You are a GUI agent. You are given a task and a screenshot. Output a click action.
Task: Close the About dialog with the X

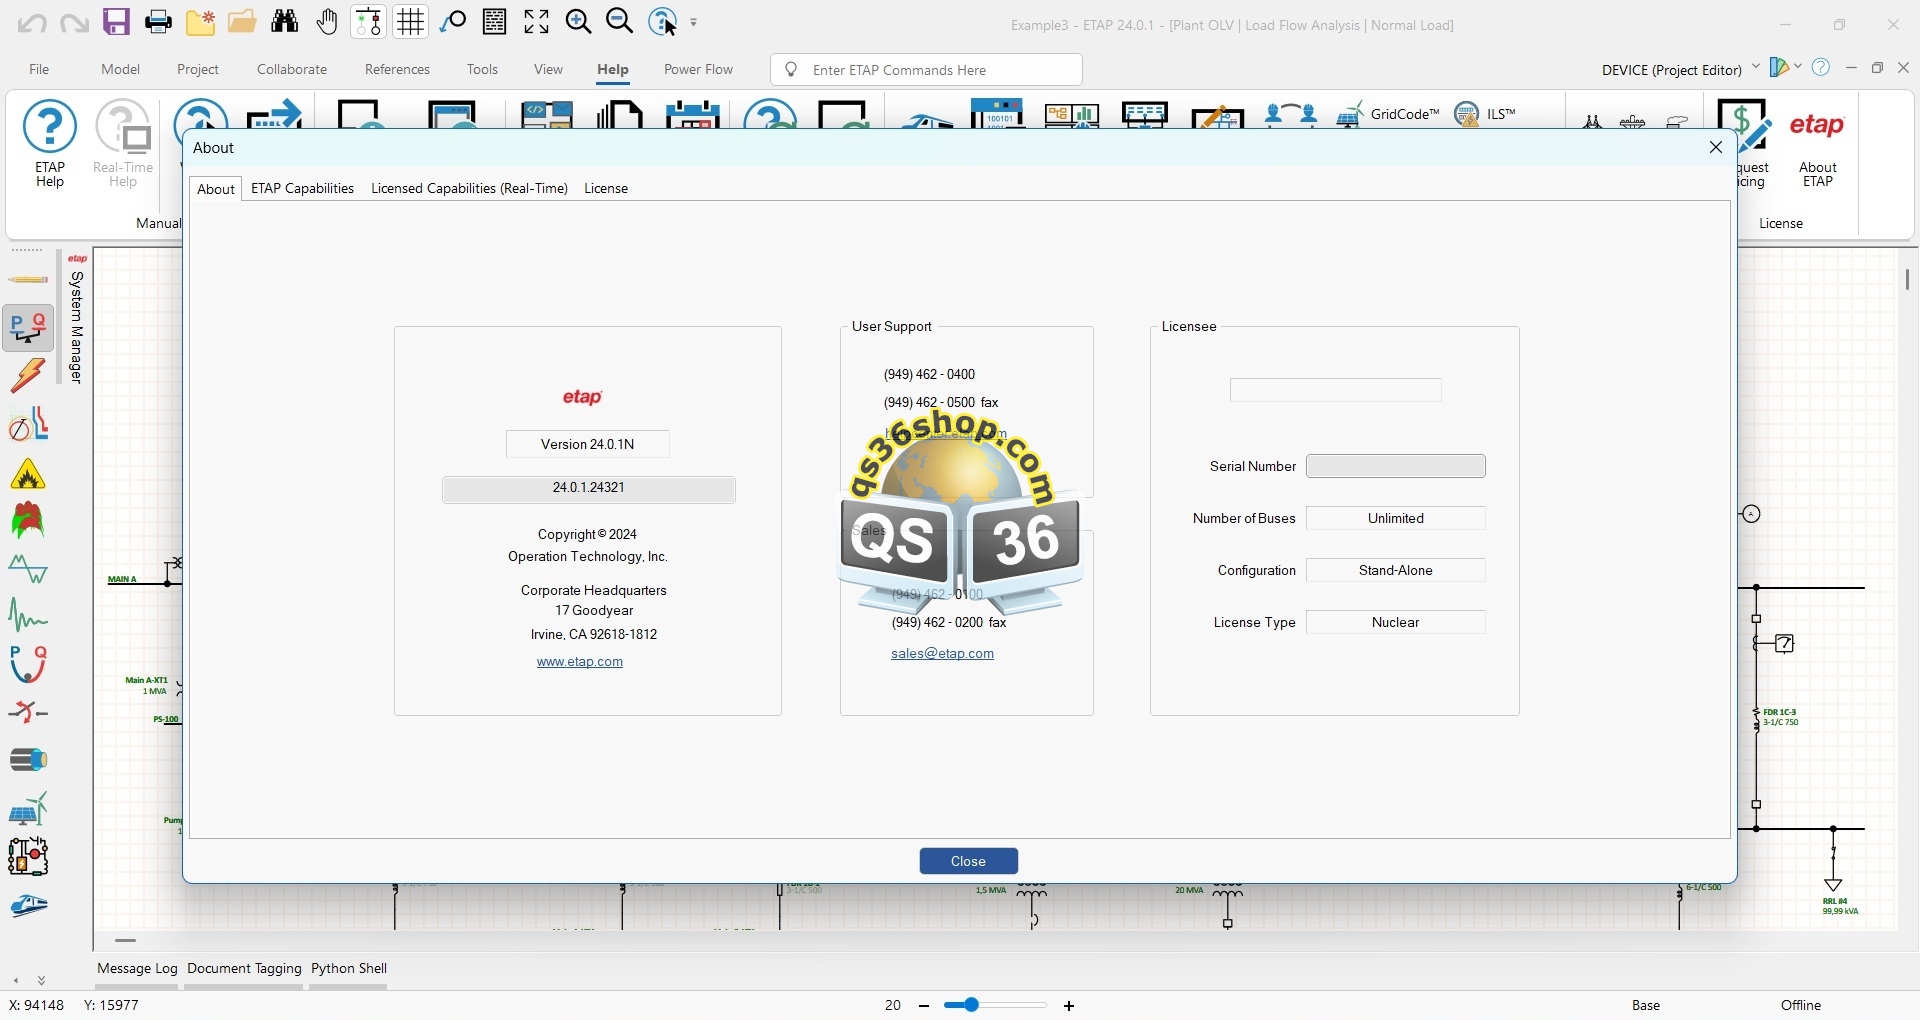[1716, 147]
